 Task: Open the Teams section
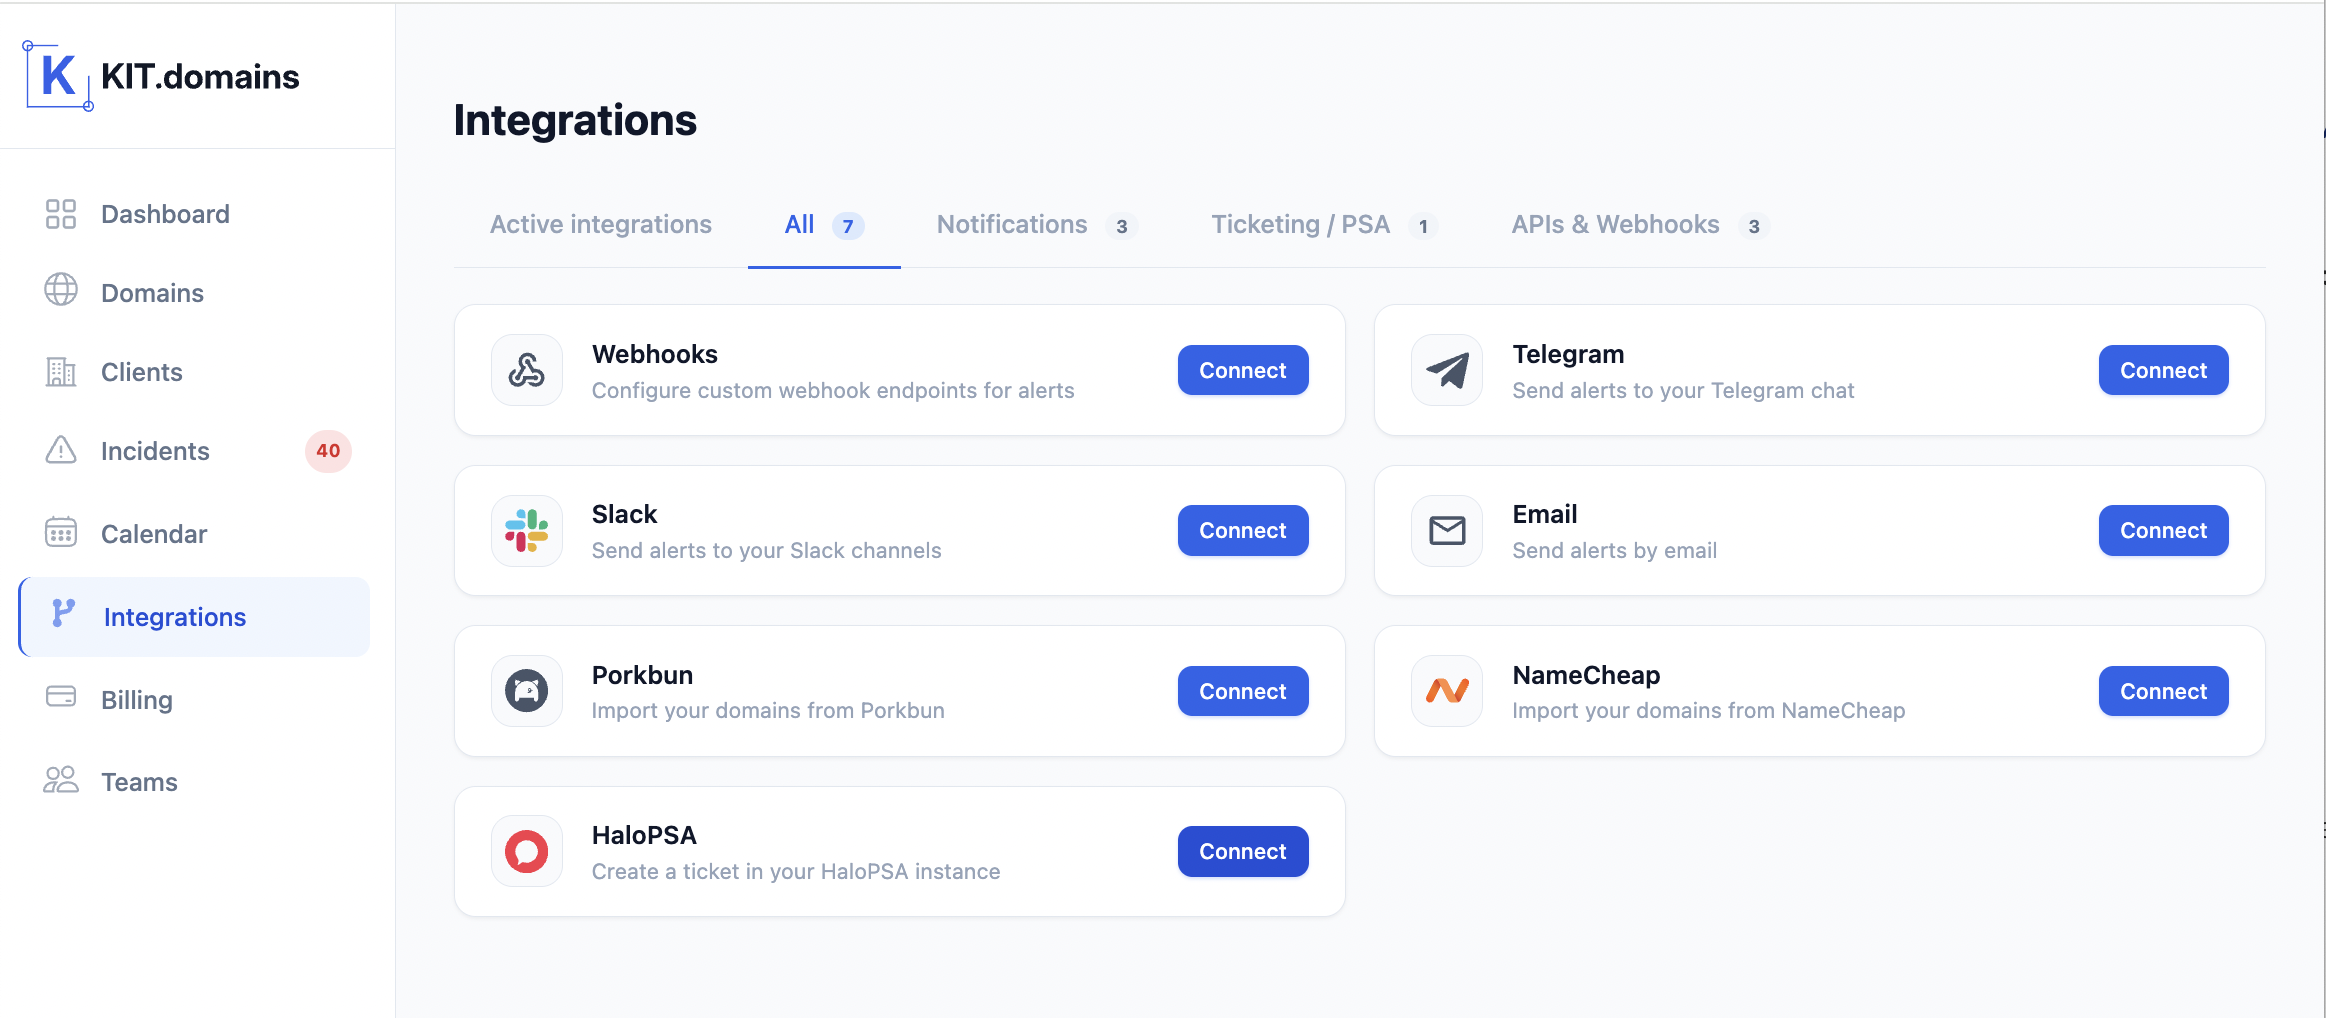click(138, 781)
